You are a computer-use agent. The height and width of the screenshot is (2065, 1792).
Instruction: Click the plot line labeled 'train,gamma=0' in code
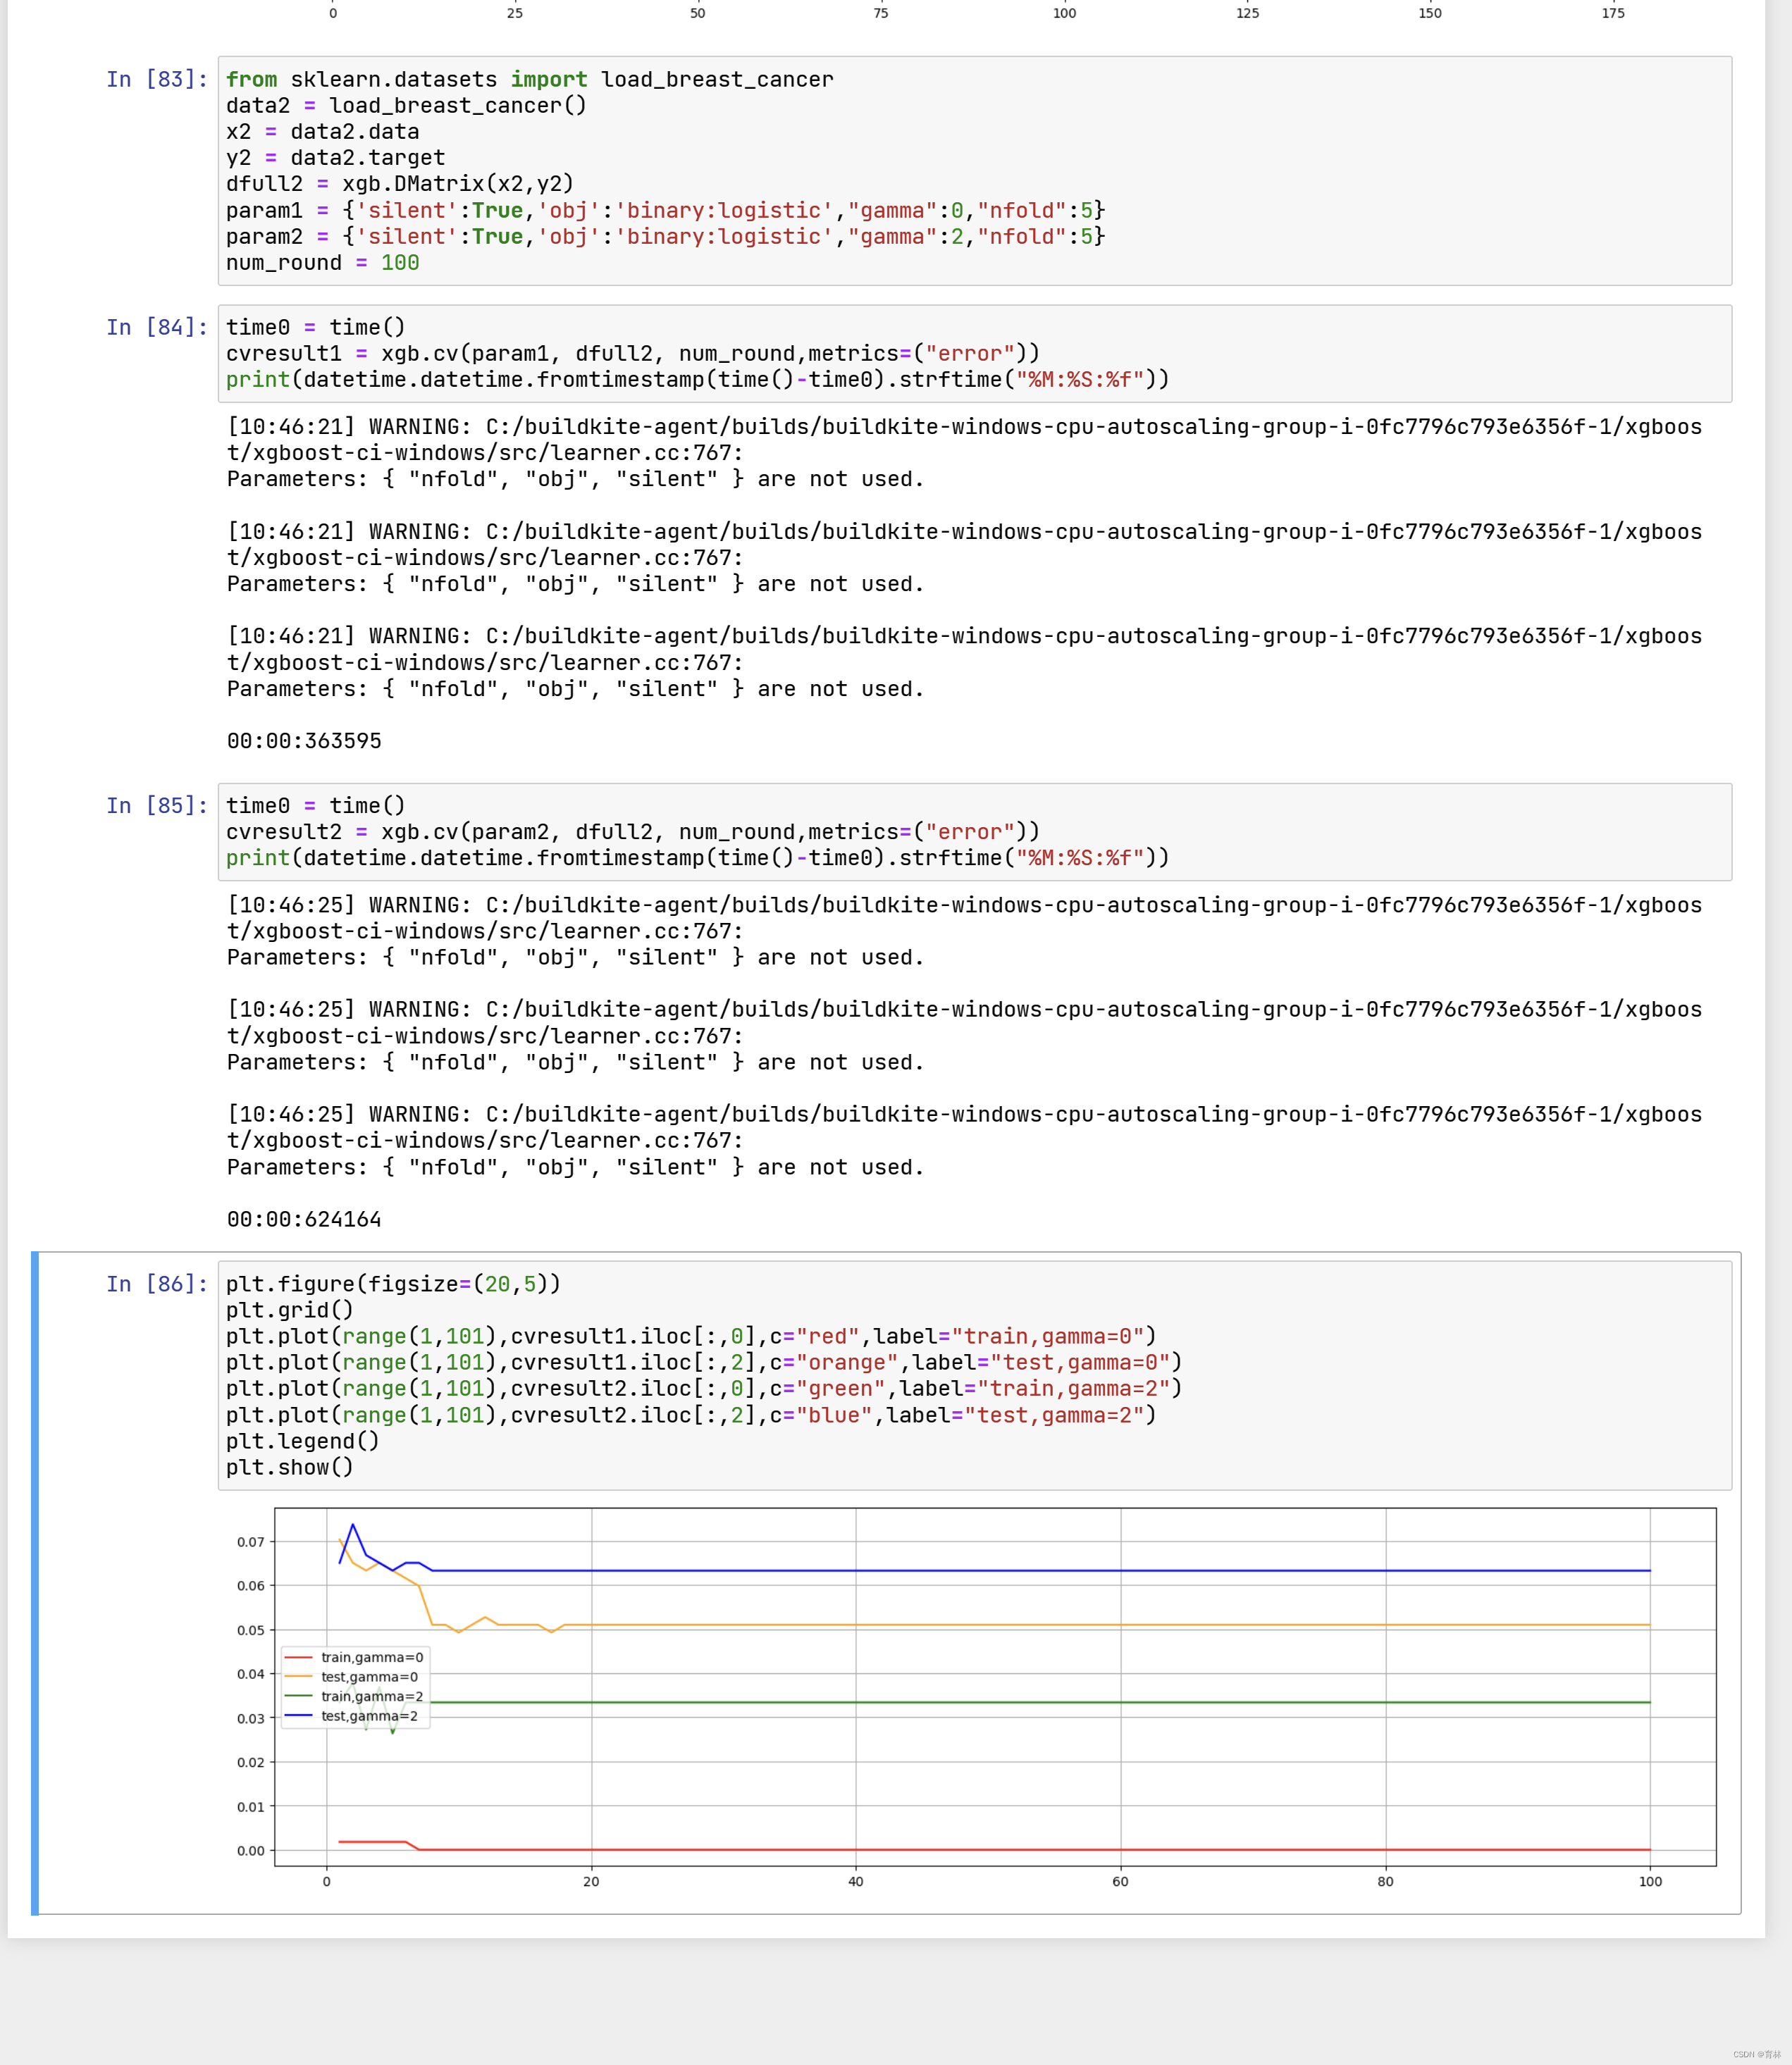click(x=691, y=1336)
